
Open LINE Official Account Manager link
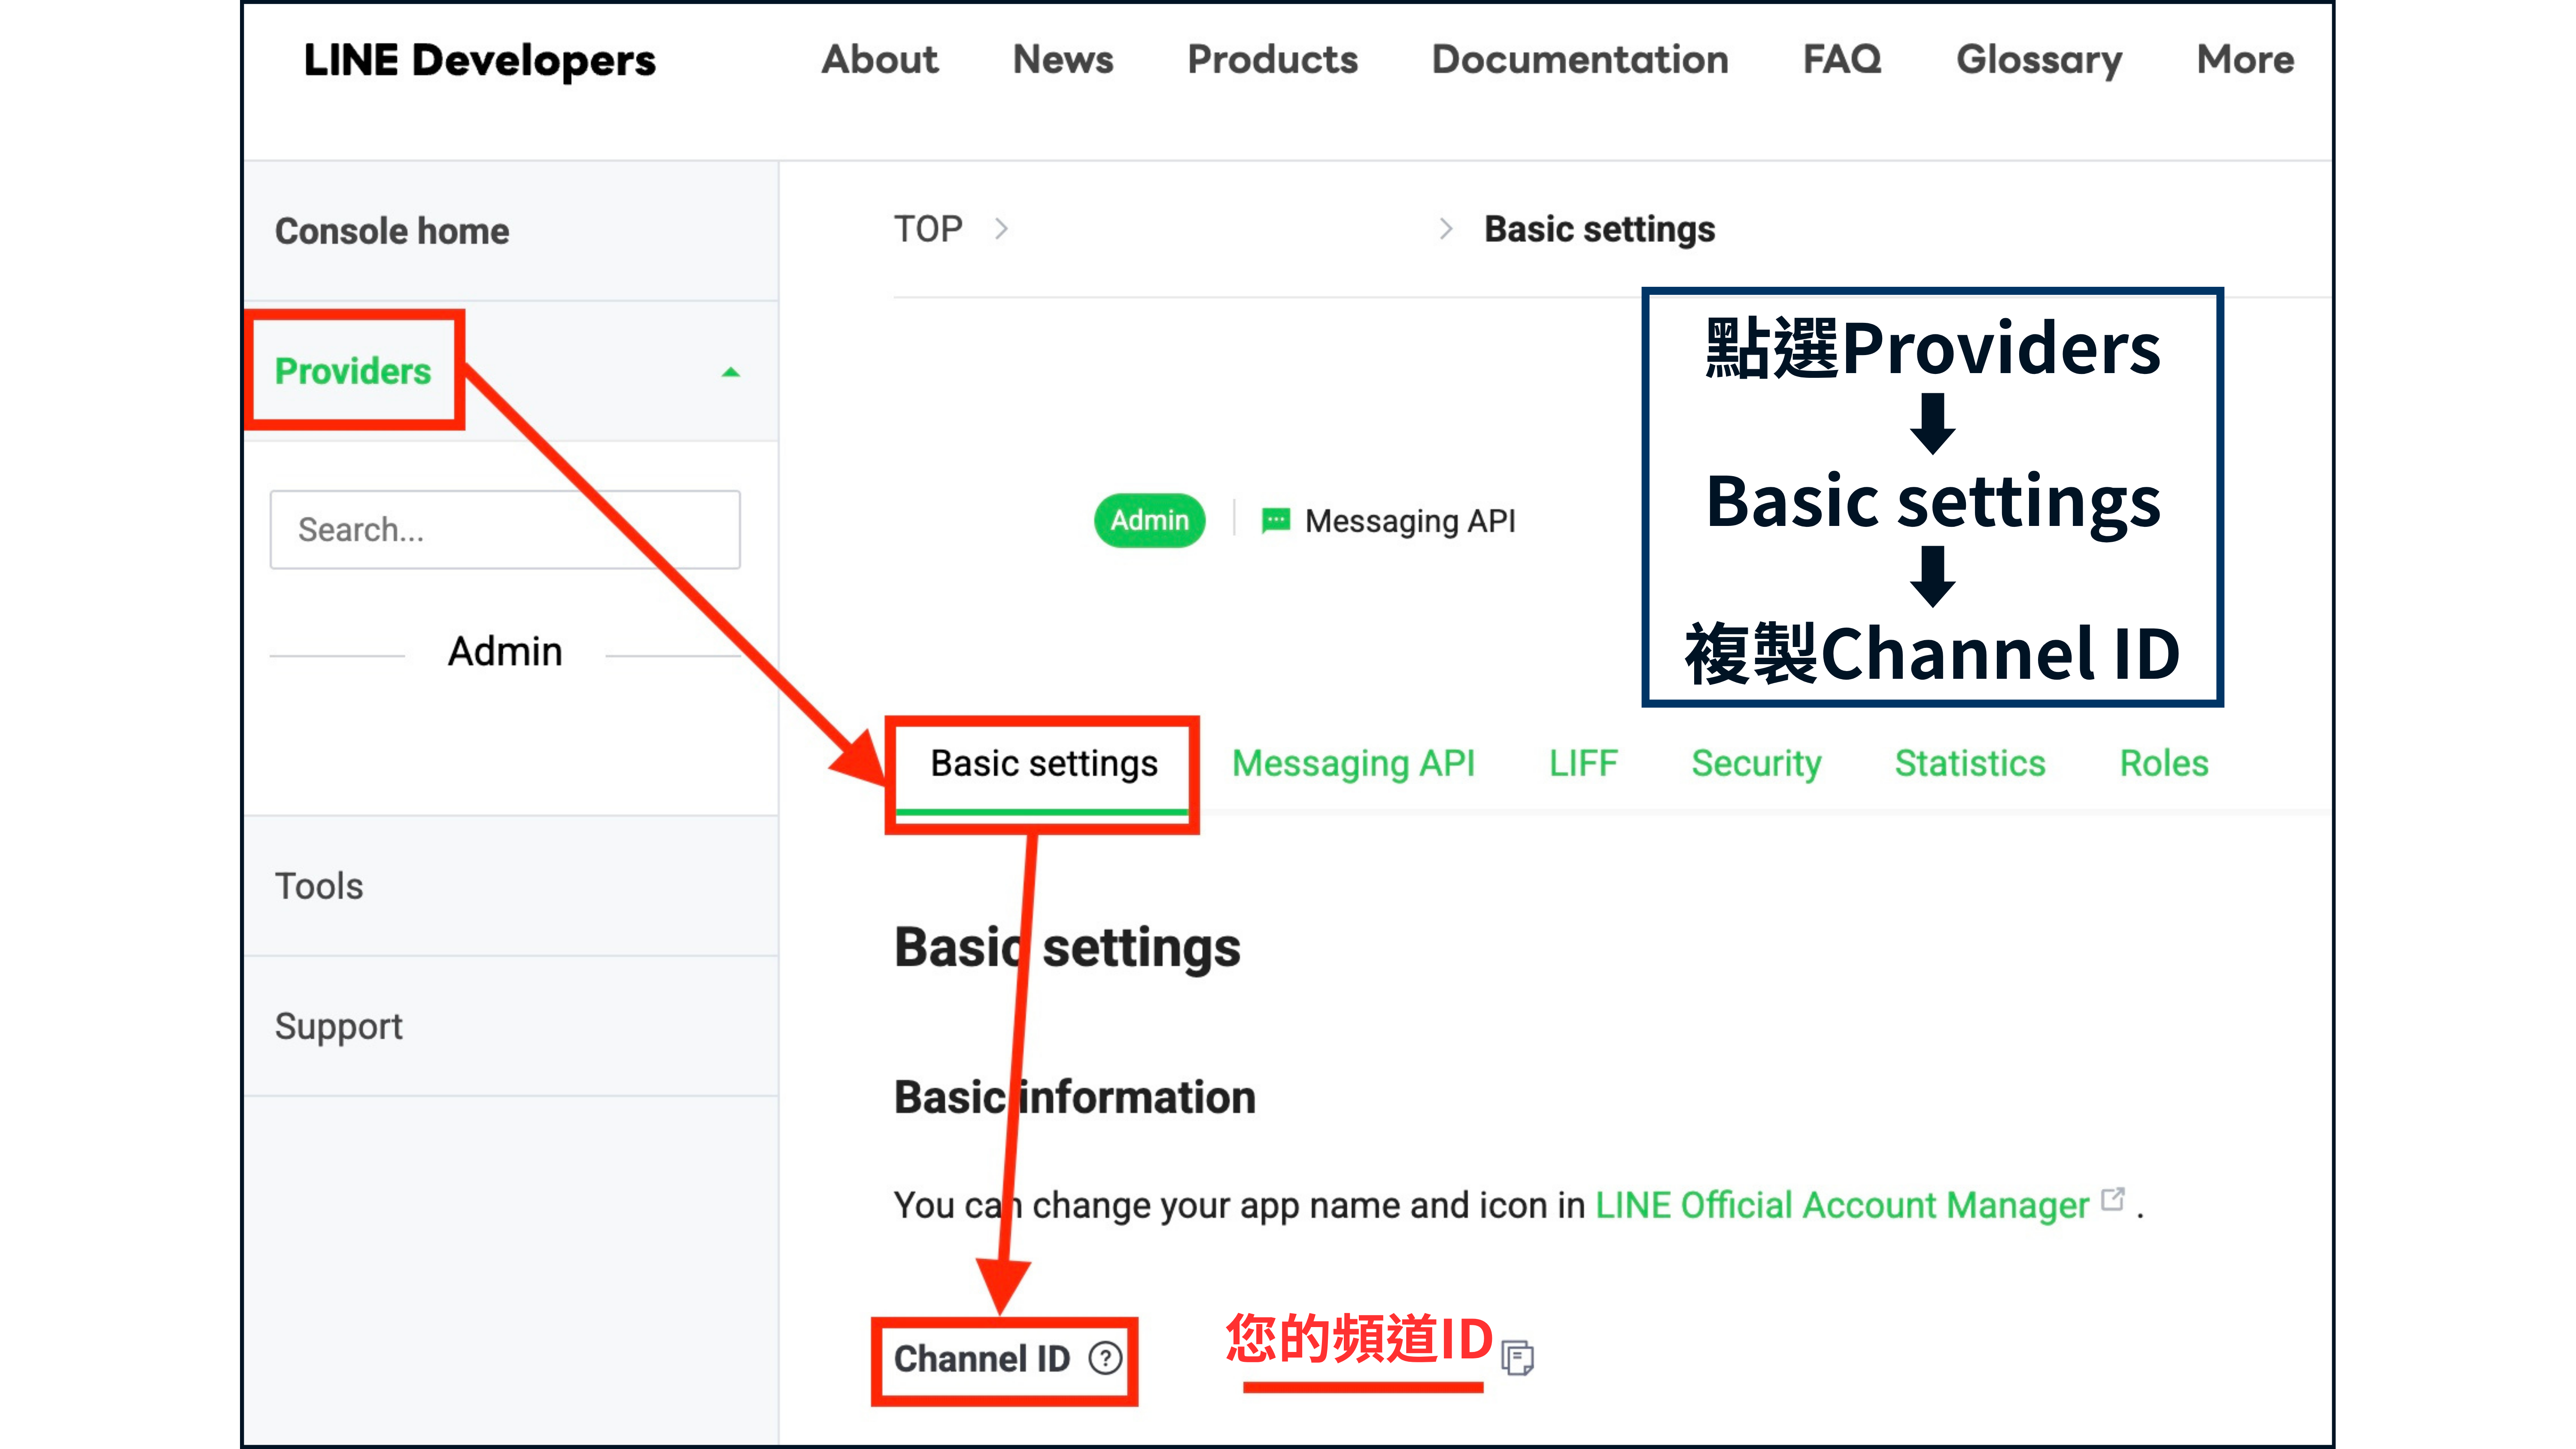pyautogui.click(x=1841, y=1205)
